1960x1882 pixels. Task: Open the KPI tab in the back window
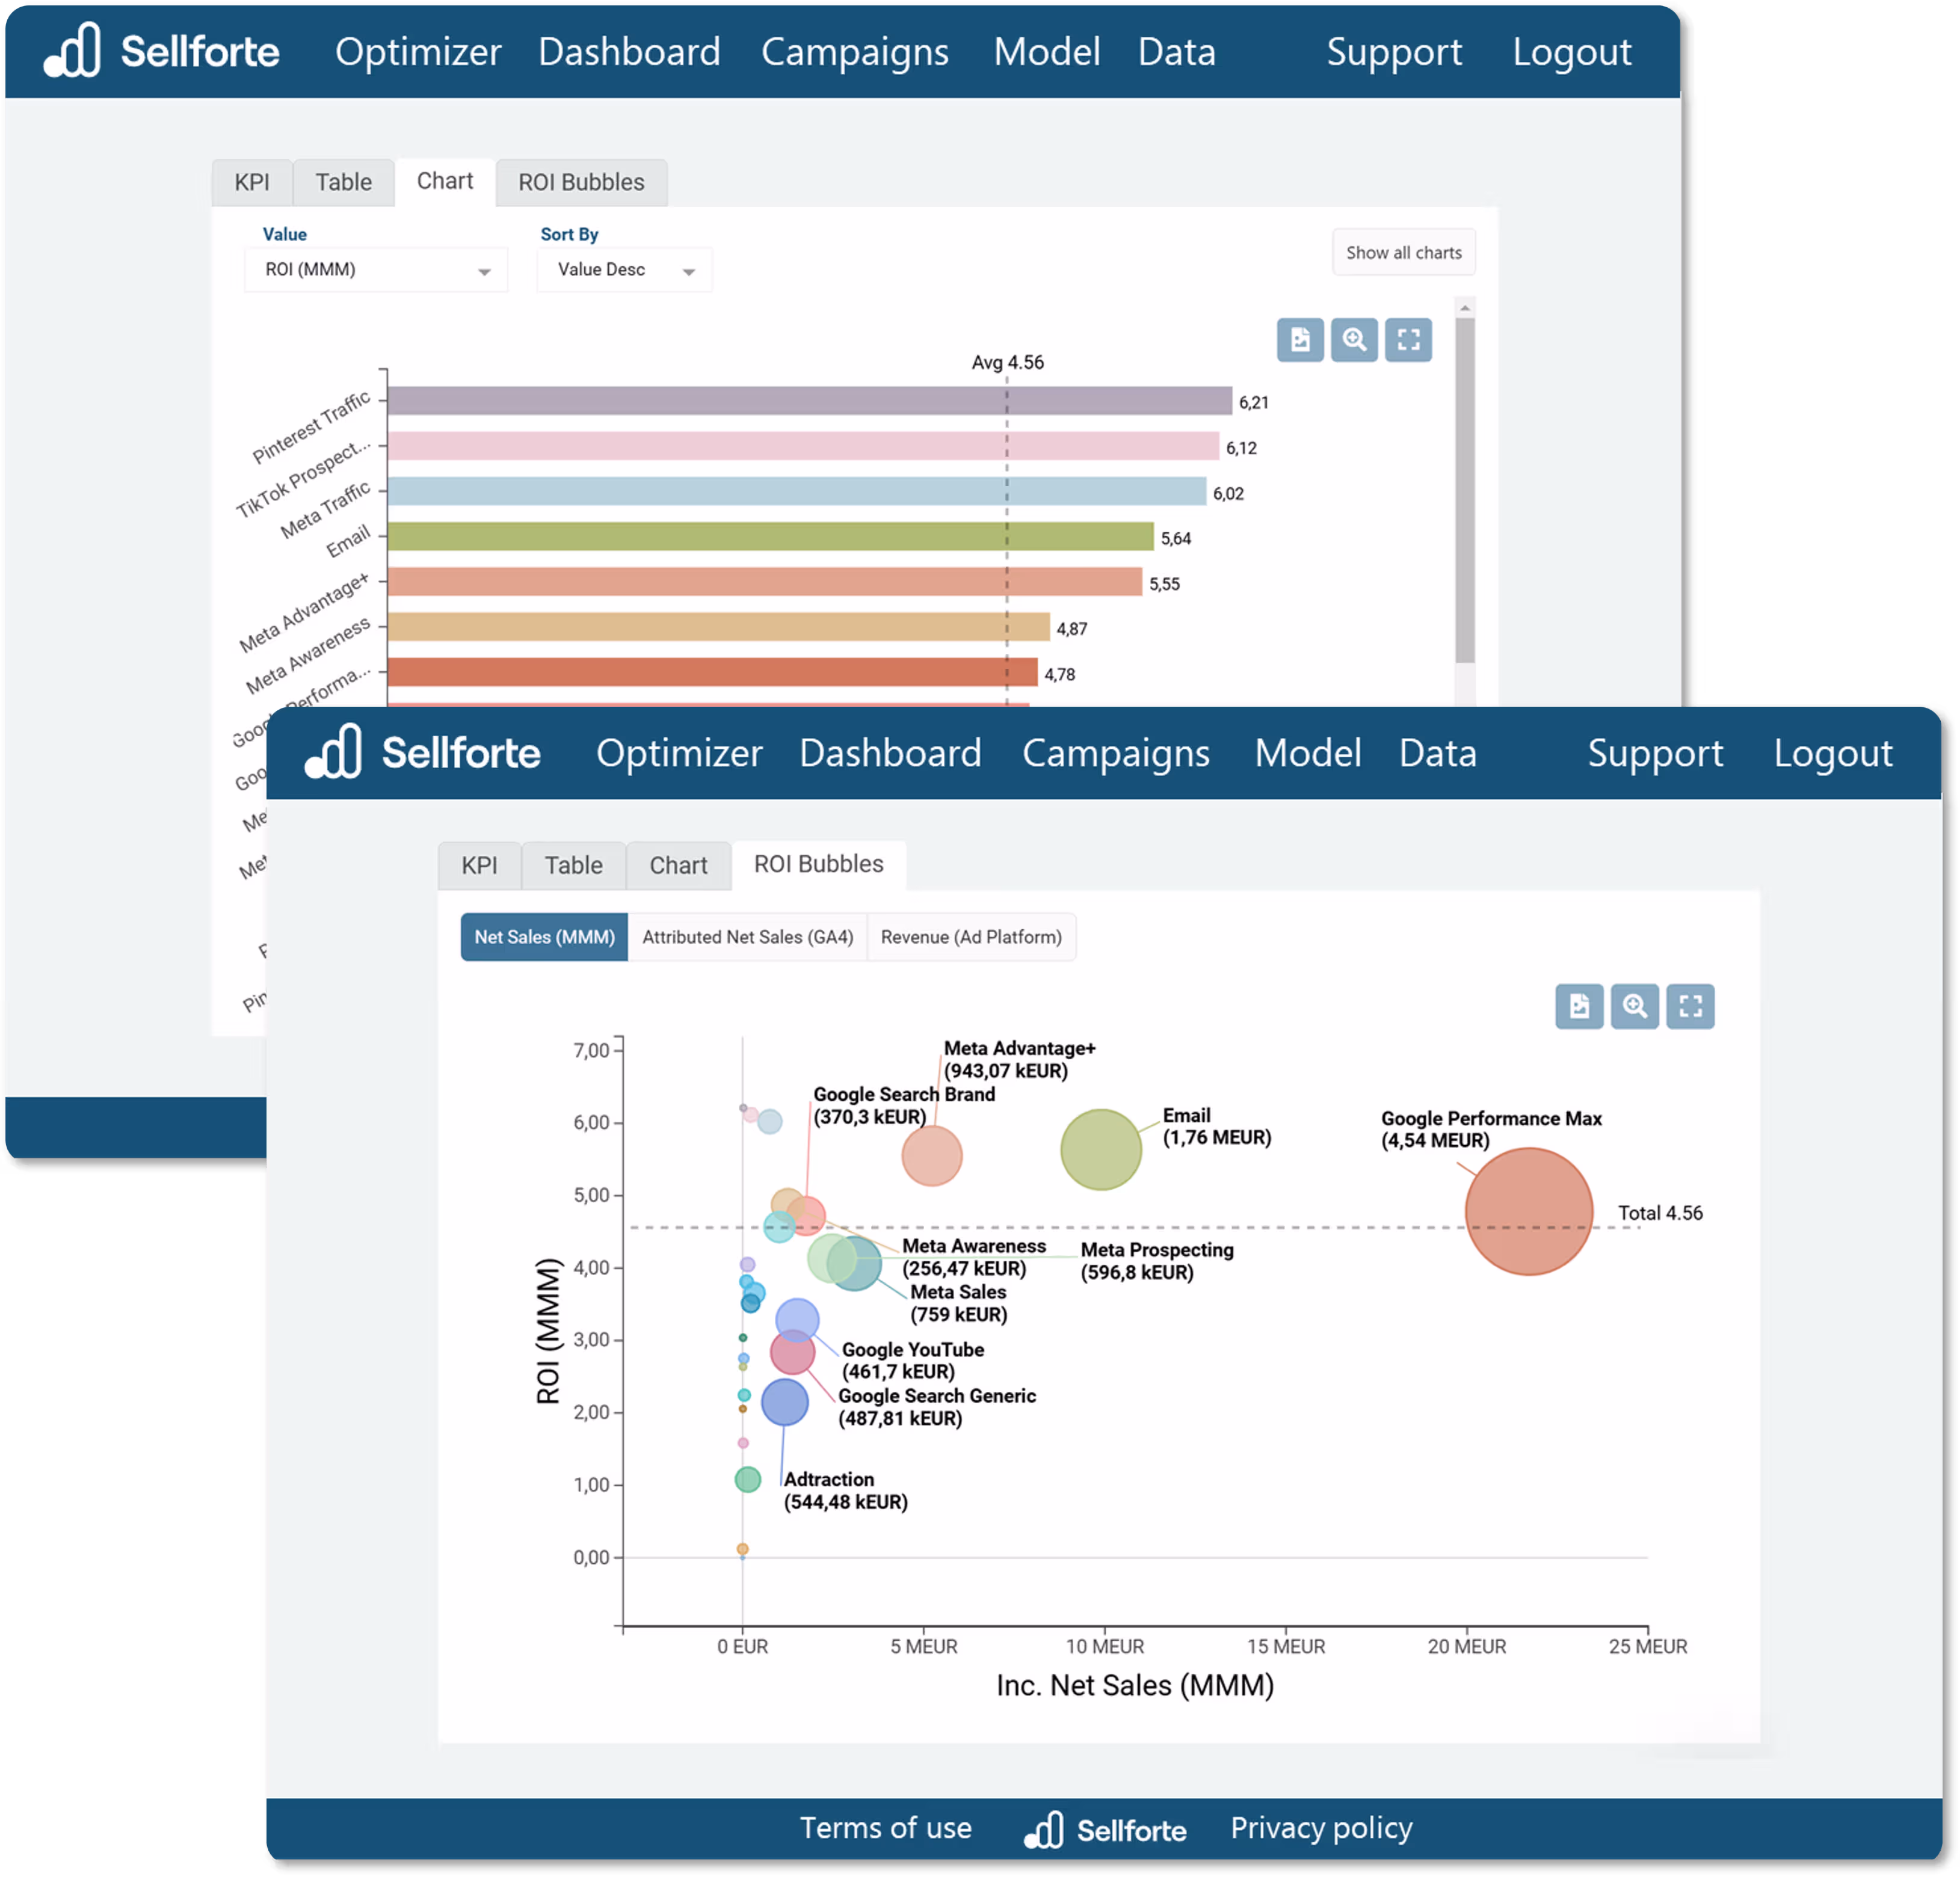[252, 182]
